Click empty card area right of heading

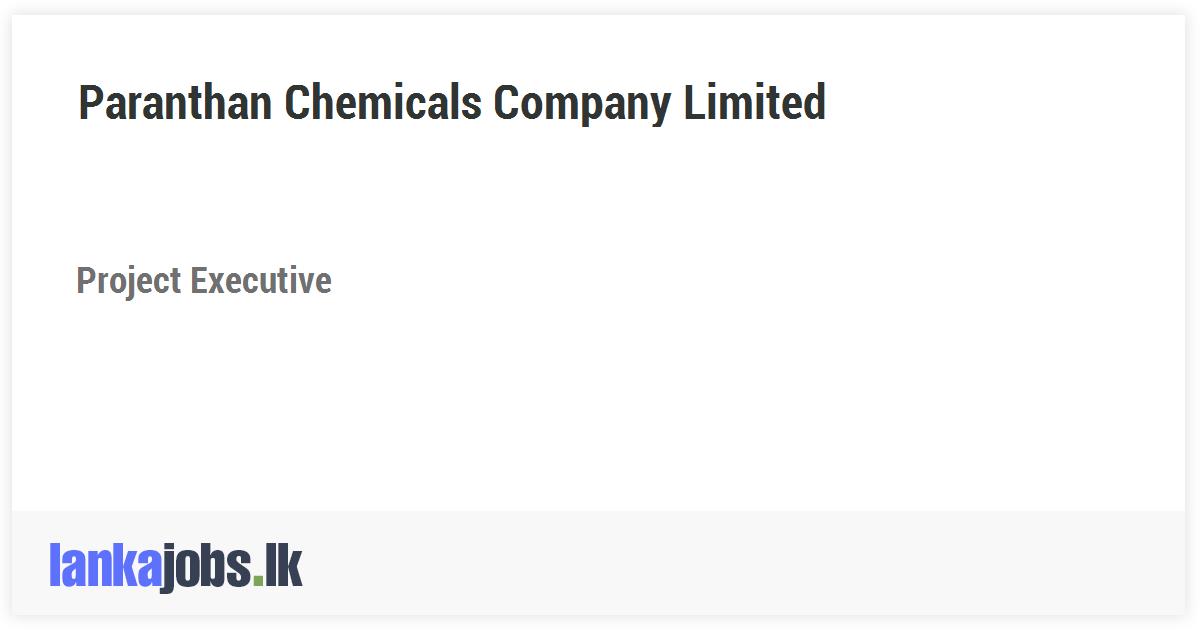point(1000,103)
